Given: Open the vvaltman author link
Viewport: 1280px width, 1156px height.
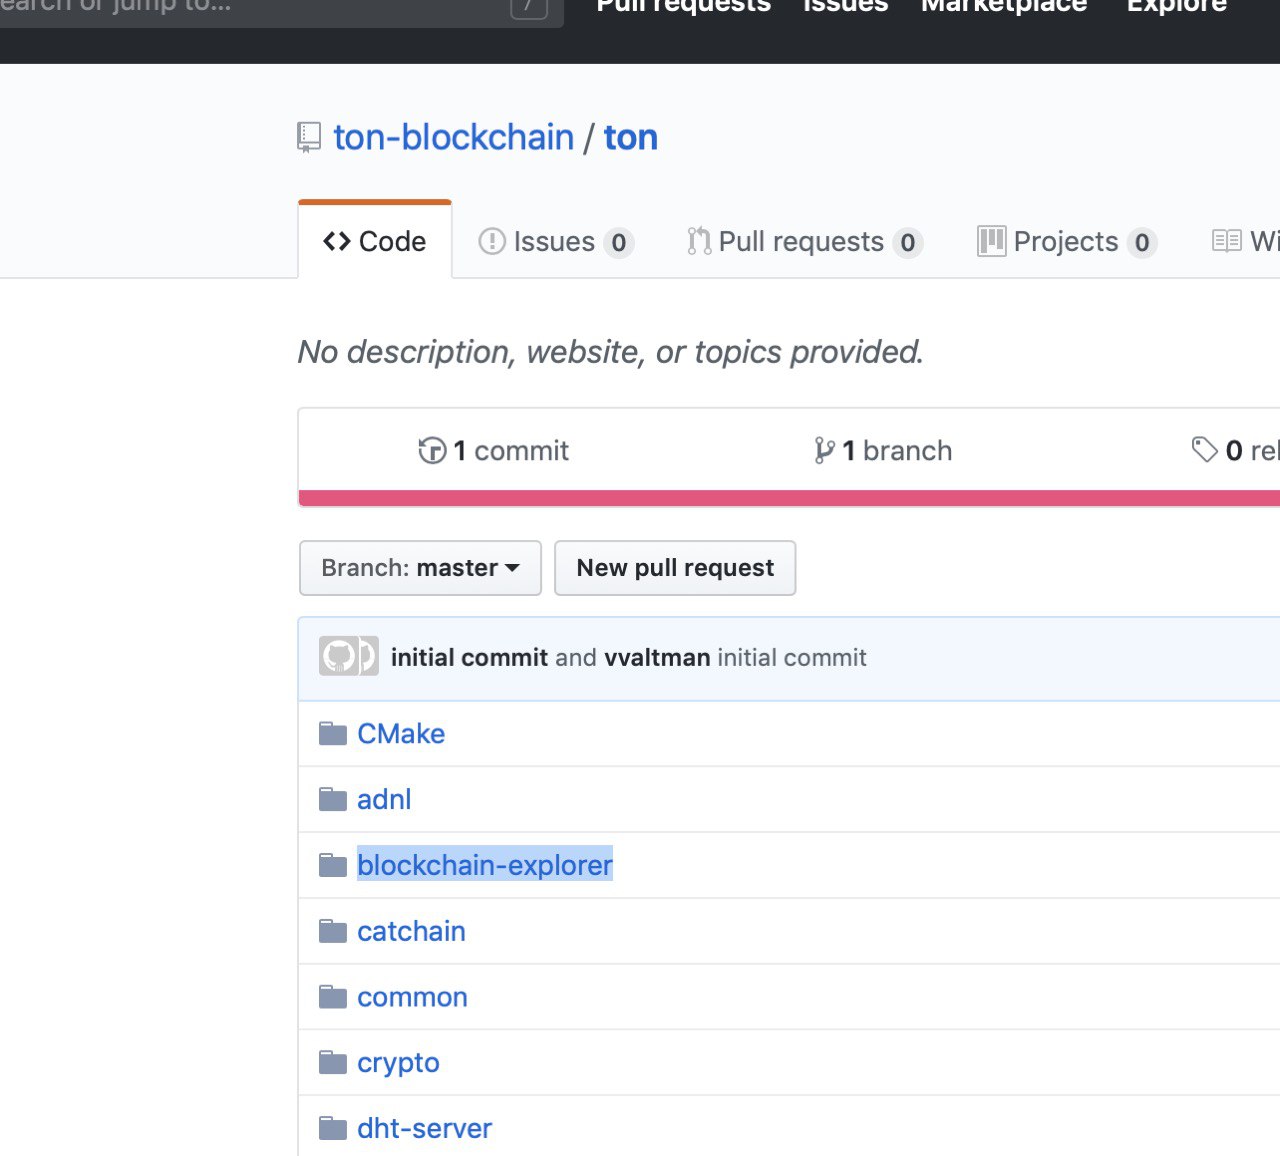Looking at the screenshot, I should 657,657.
